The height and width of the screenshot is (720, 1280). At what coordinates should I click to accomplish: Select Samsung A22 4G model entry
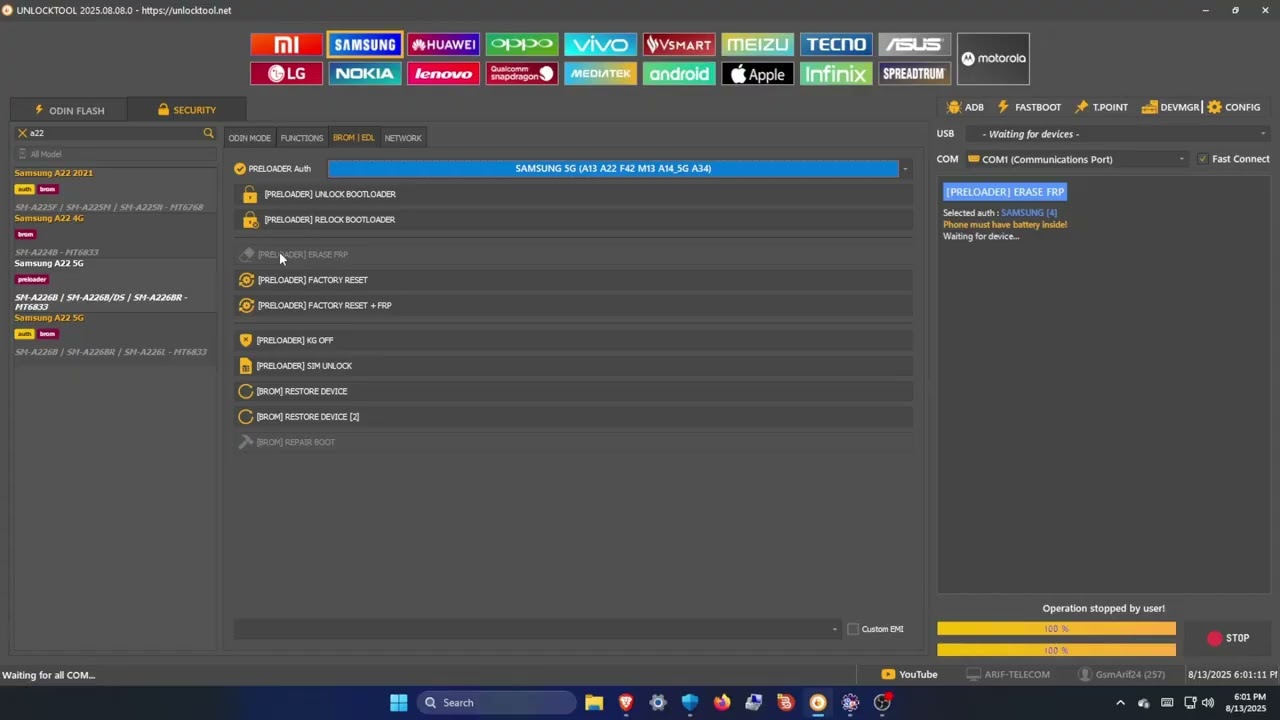115,235
